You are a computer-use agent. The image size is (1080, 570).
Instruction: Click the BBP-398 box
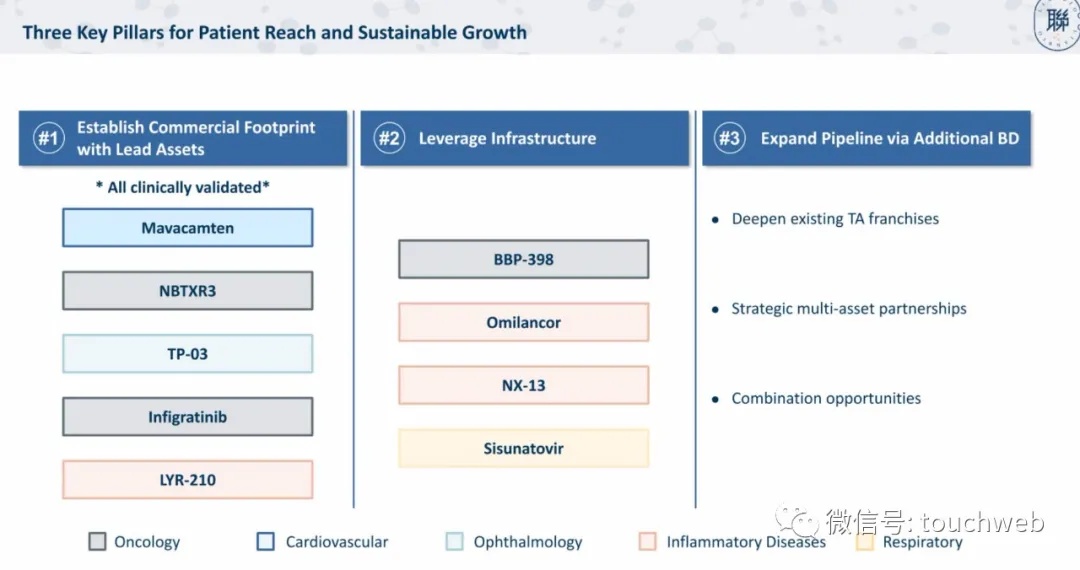tap(523, 260)
